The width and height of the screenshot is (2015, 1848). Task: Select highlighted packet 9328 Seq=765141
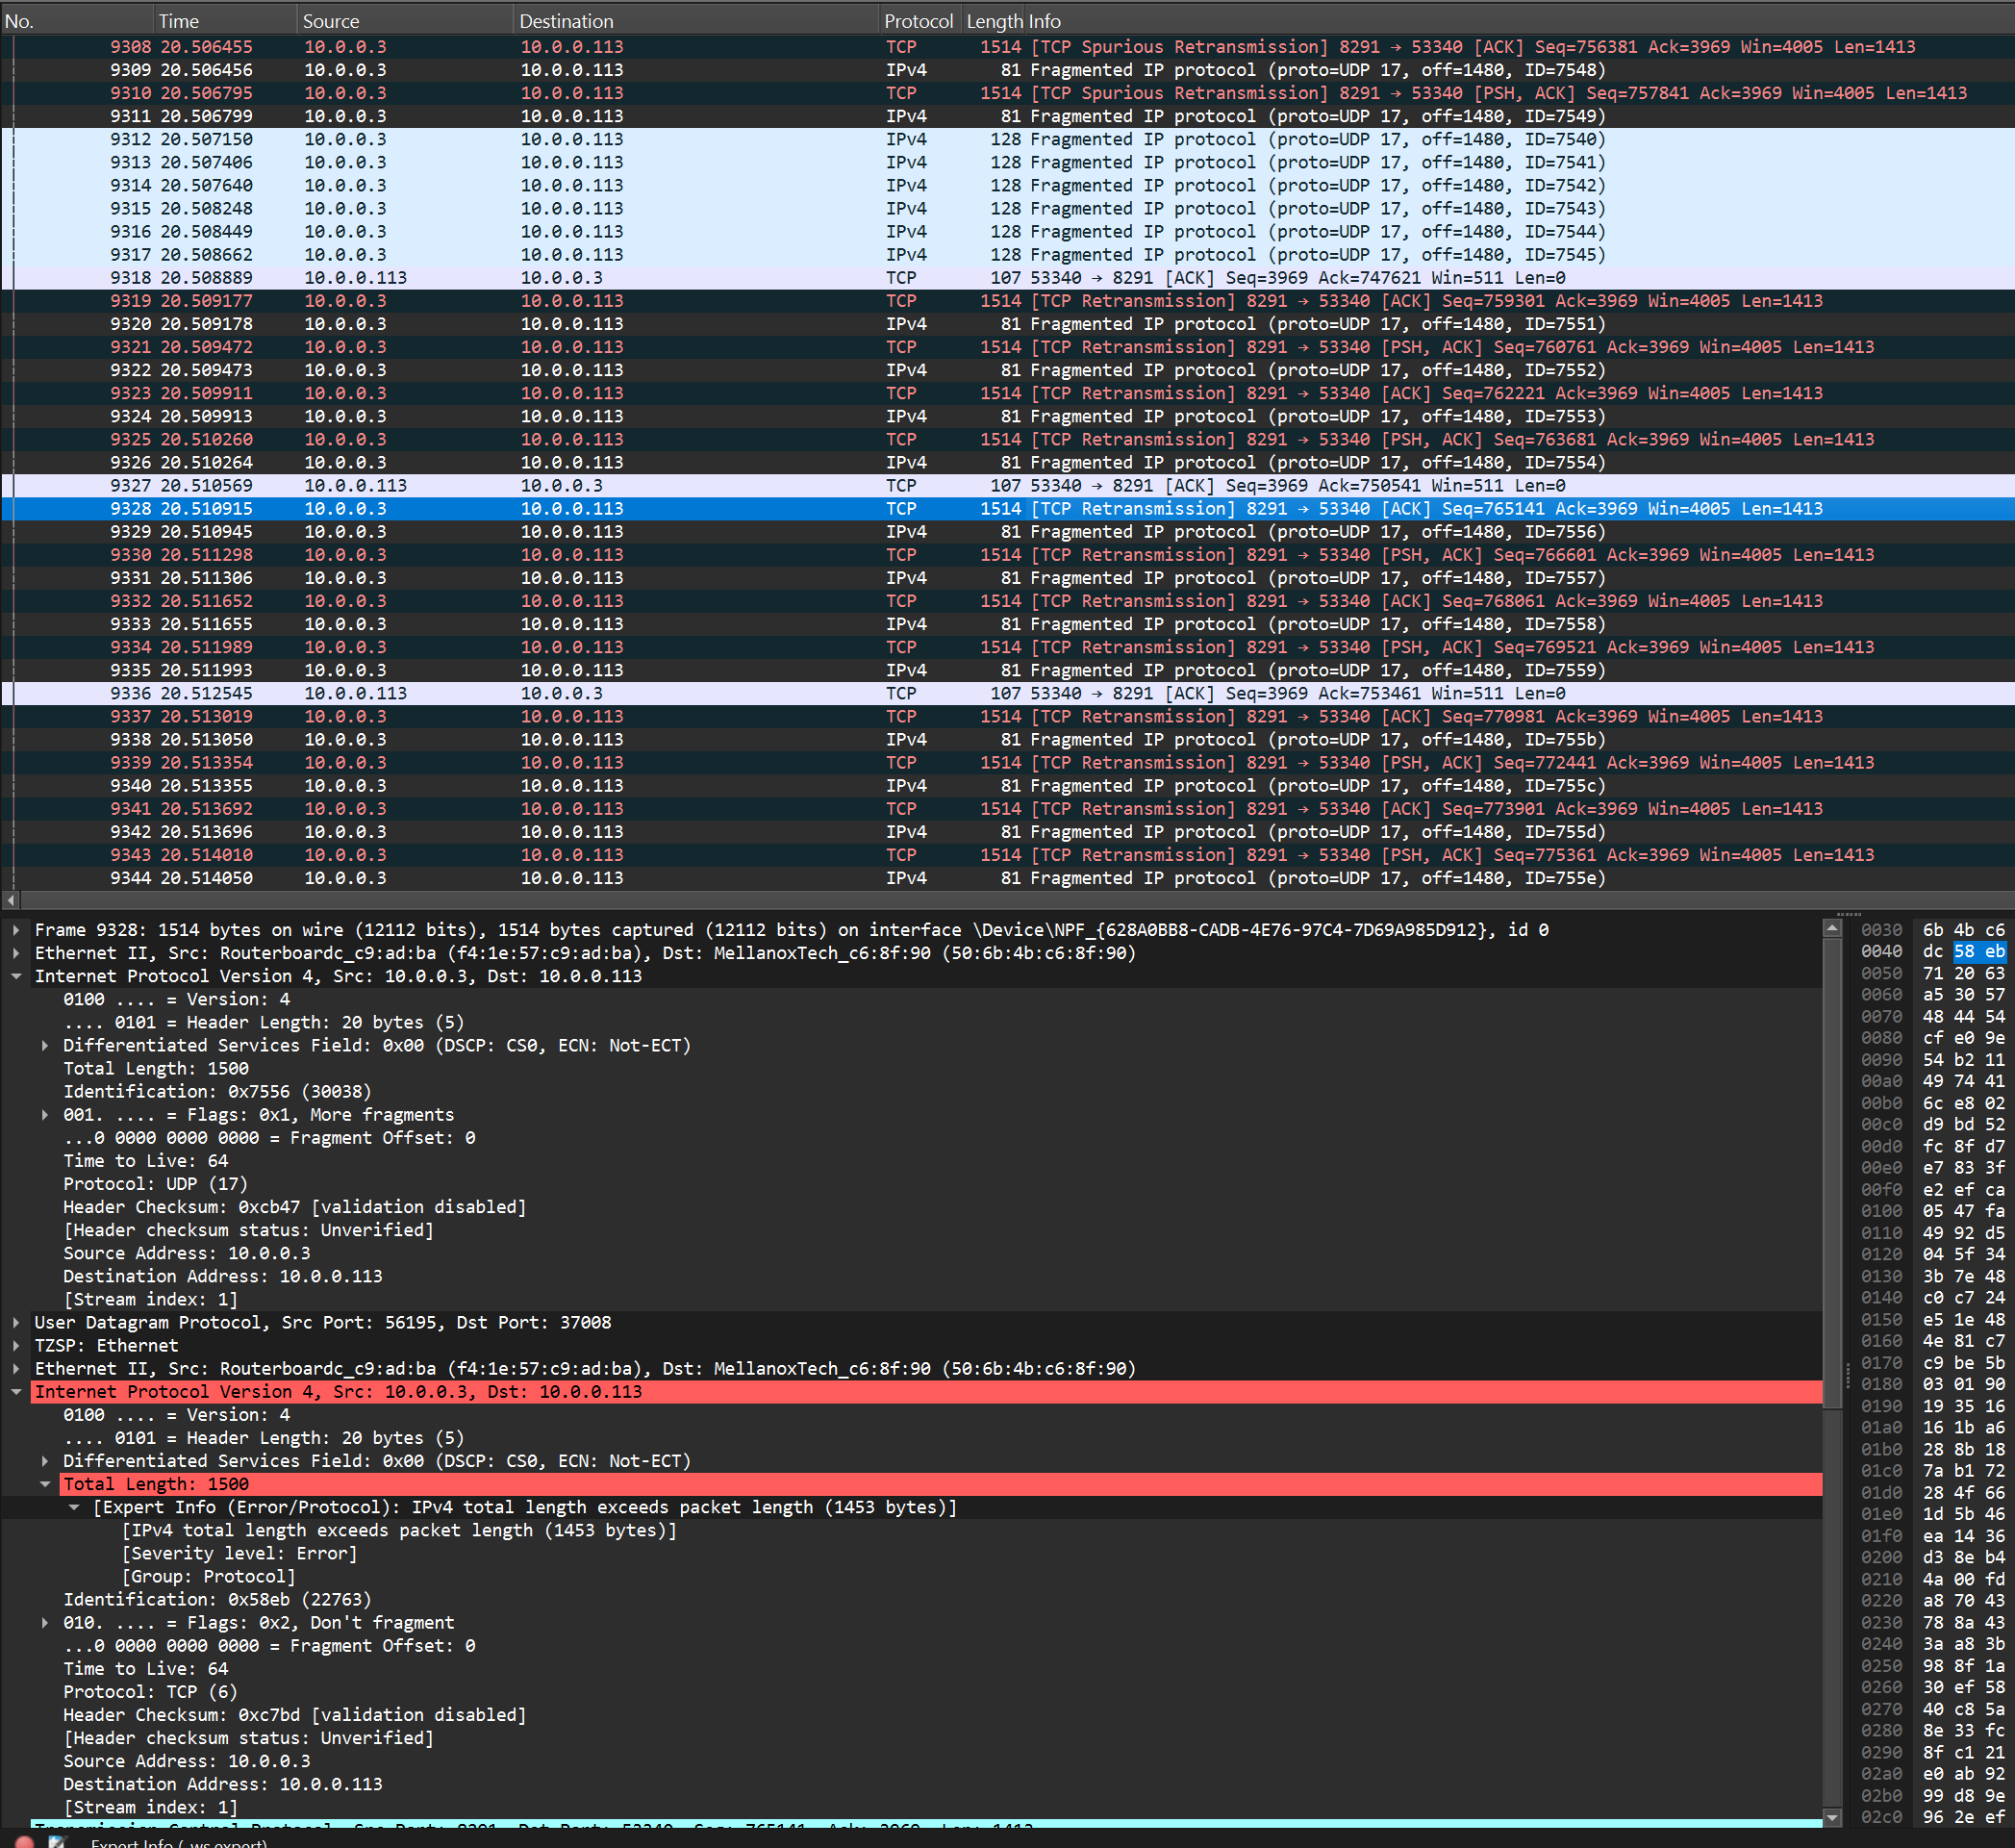1007,509
